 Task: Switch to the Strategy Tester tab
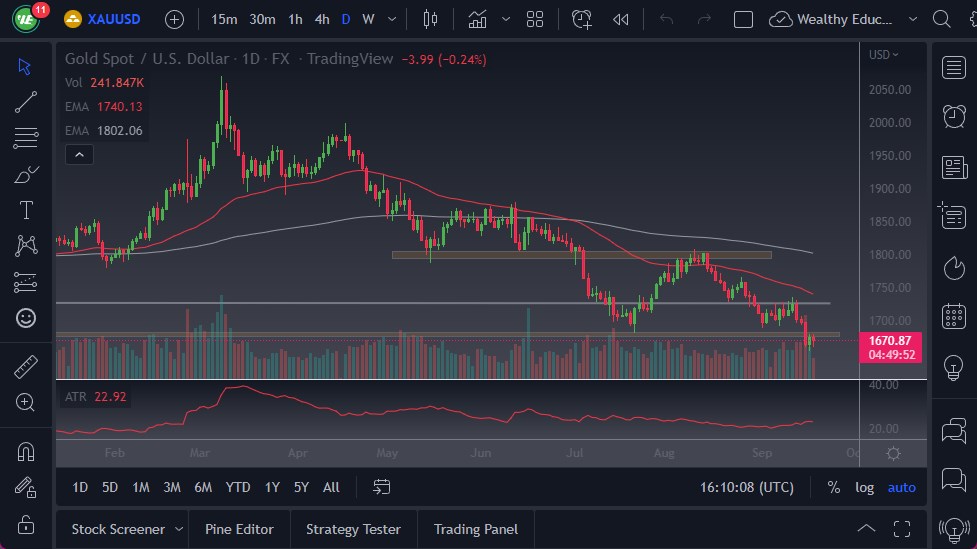click(x=353, y=529)
